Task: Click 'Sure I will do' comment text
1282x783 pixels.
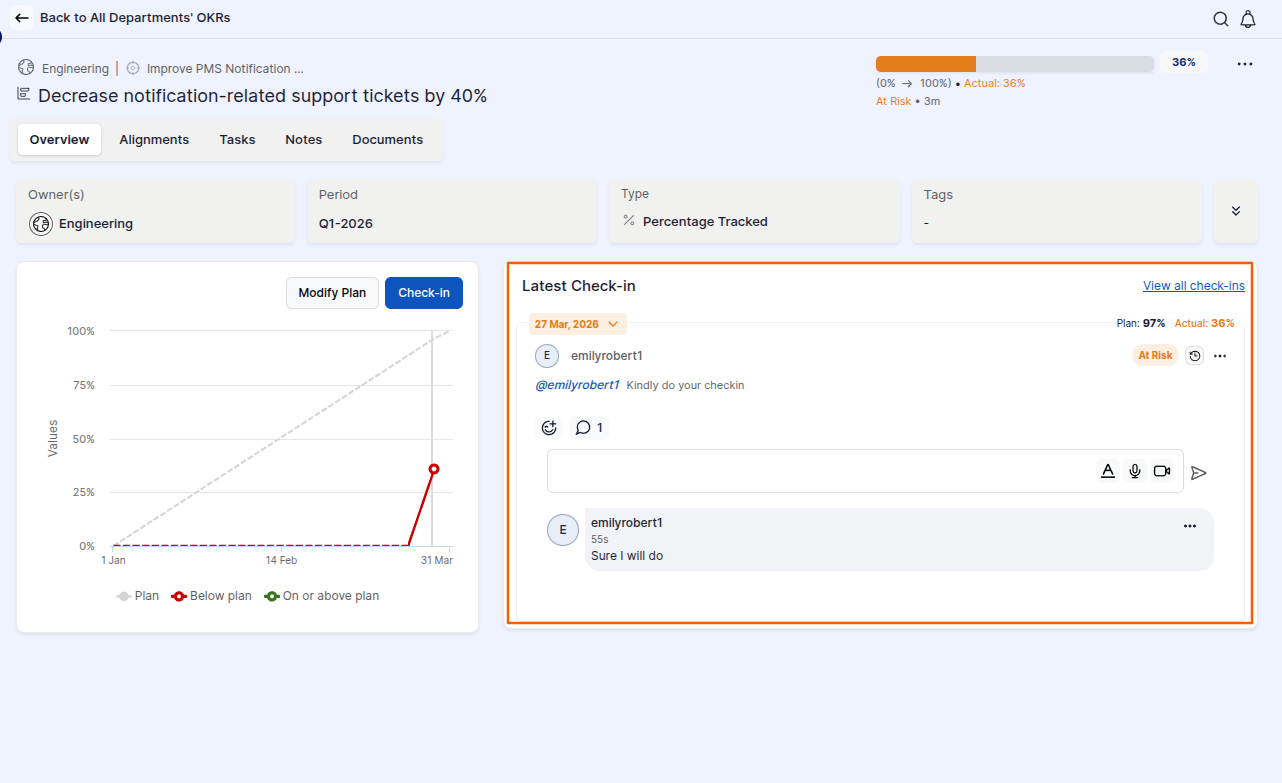Action: pos(627,556)
